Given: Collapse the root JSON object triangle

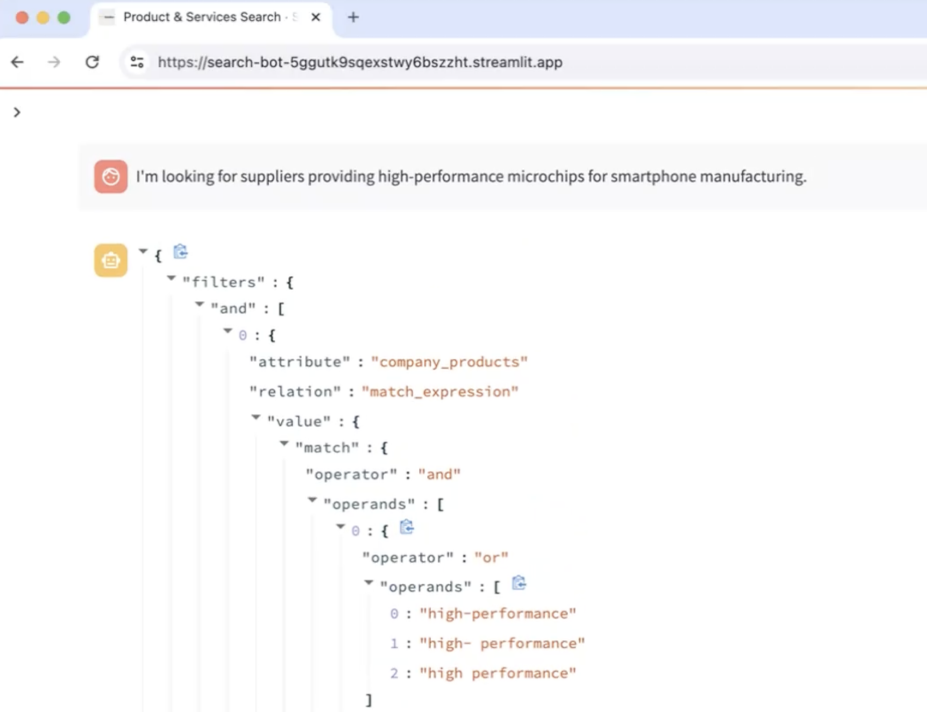Looking at the screenshot, I should (143, 253).
